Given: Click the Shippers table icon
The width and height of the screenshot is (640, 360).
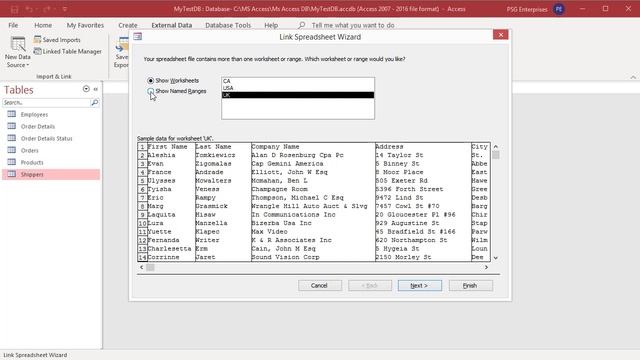Looking at the screenshot, I should click(12, 174).
